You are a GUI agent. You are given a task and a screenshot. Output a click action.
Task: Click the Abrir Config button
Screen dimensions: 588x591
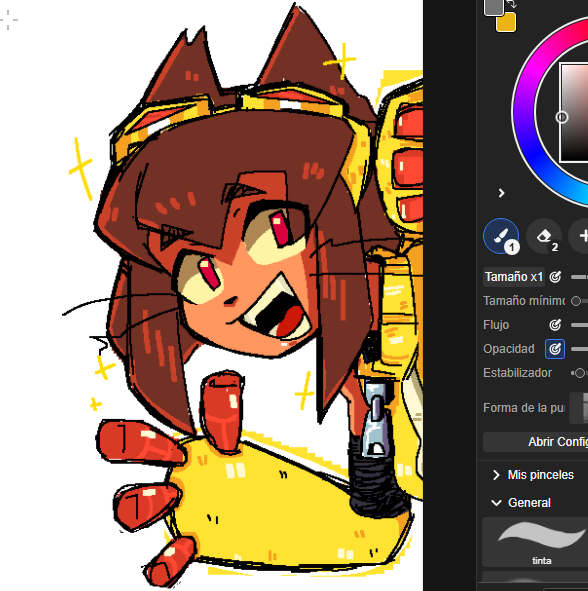536,442
